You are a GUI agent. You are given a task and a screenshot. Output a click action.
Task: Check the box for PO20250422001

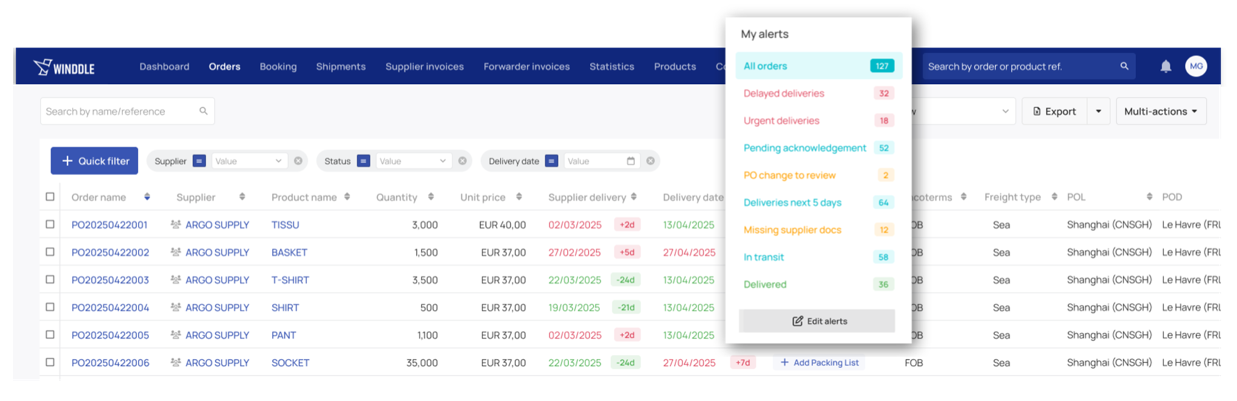[x=50, y=225]
